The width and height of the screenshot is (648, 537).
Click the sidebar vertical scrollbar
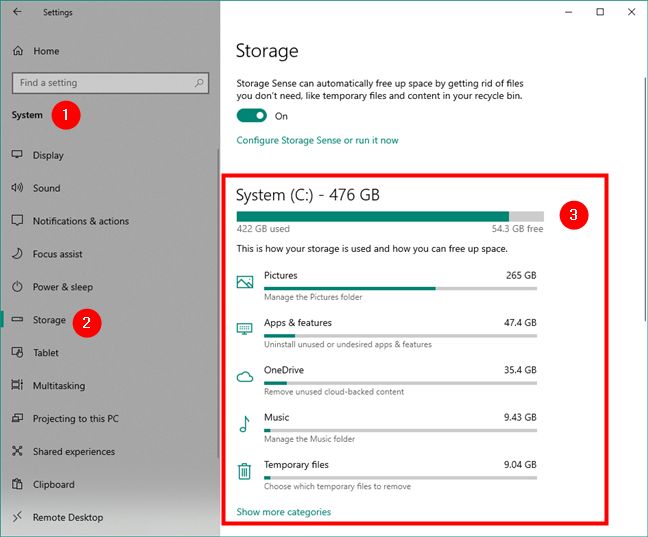tap(218, 303)
